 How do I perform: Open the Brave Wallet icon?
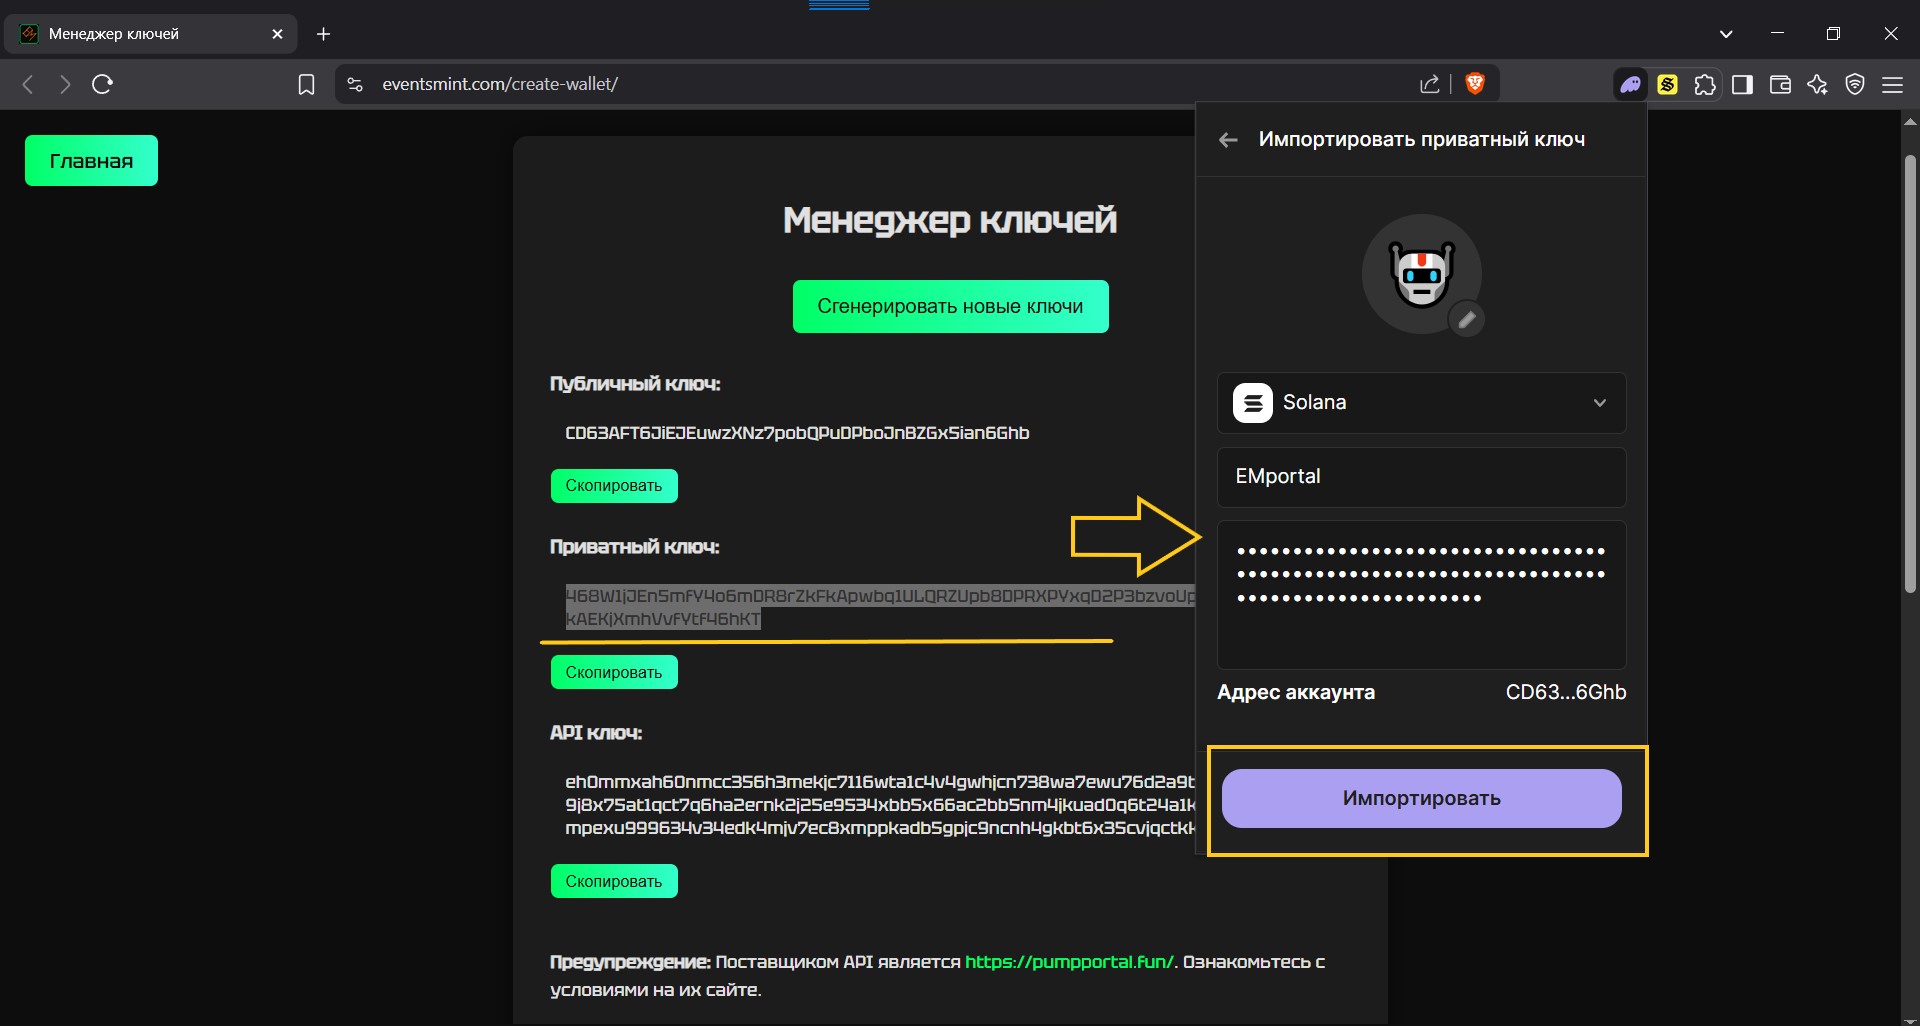point(1780,85)
